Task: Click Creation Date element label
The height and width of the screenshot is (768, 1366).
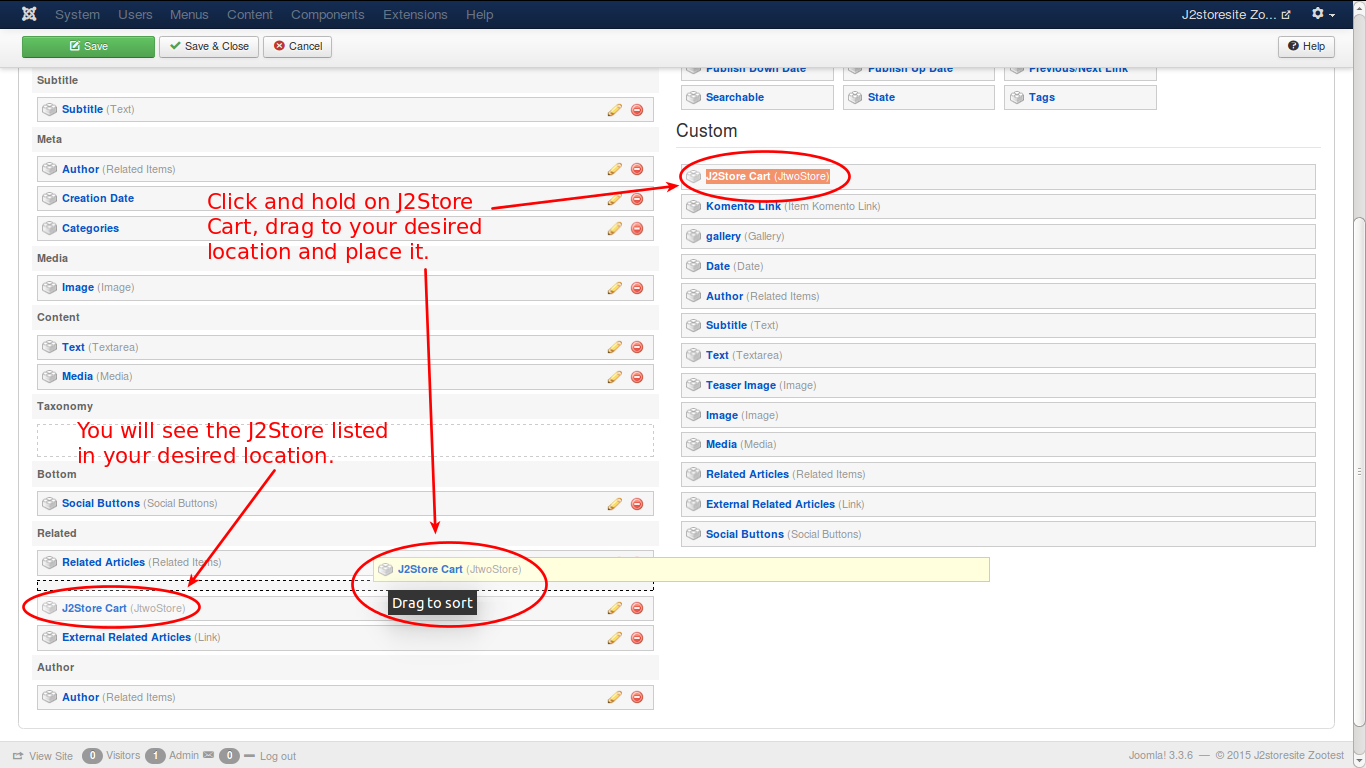Action: click(x=98, y=199)
